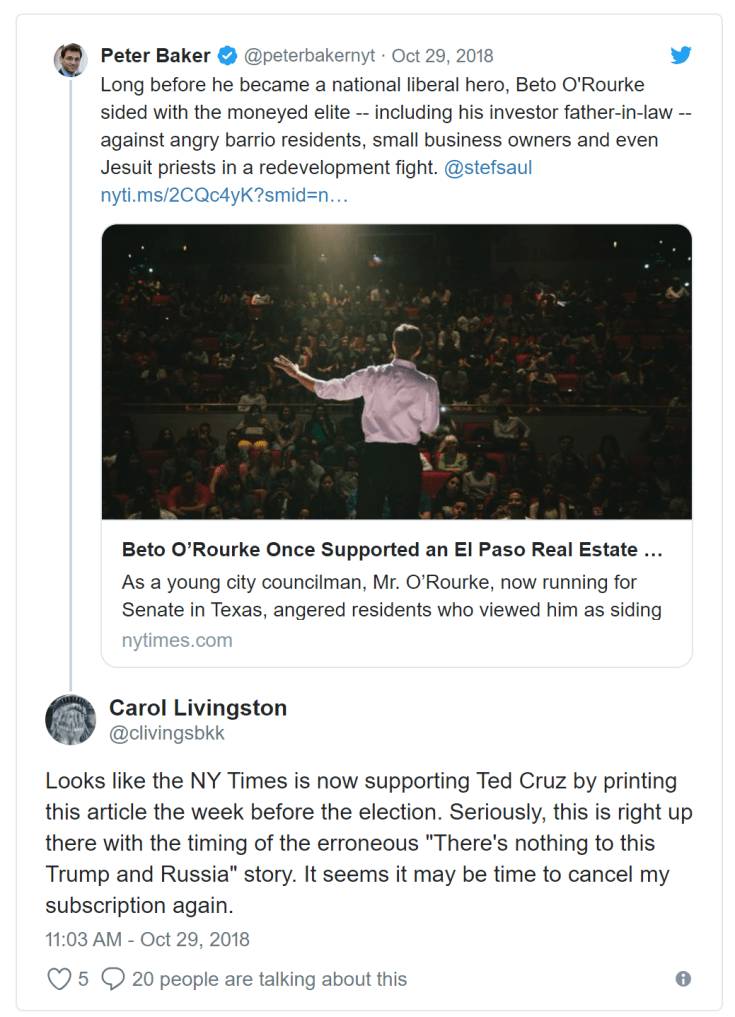
Task: Visit the @clivingsbkk handle
Action: tap(167, 734)
